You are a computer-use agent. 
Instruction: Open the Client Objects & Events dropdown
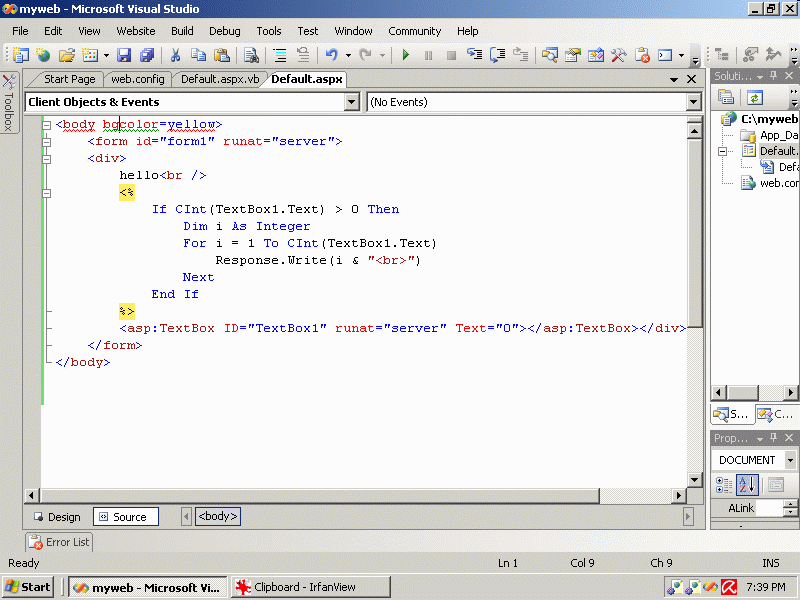pos(351,102)
